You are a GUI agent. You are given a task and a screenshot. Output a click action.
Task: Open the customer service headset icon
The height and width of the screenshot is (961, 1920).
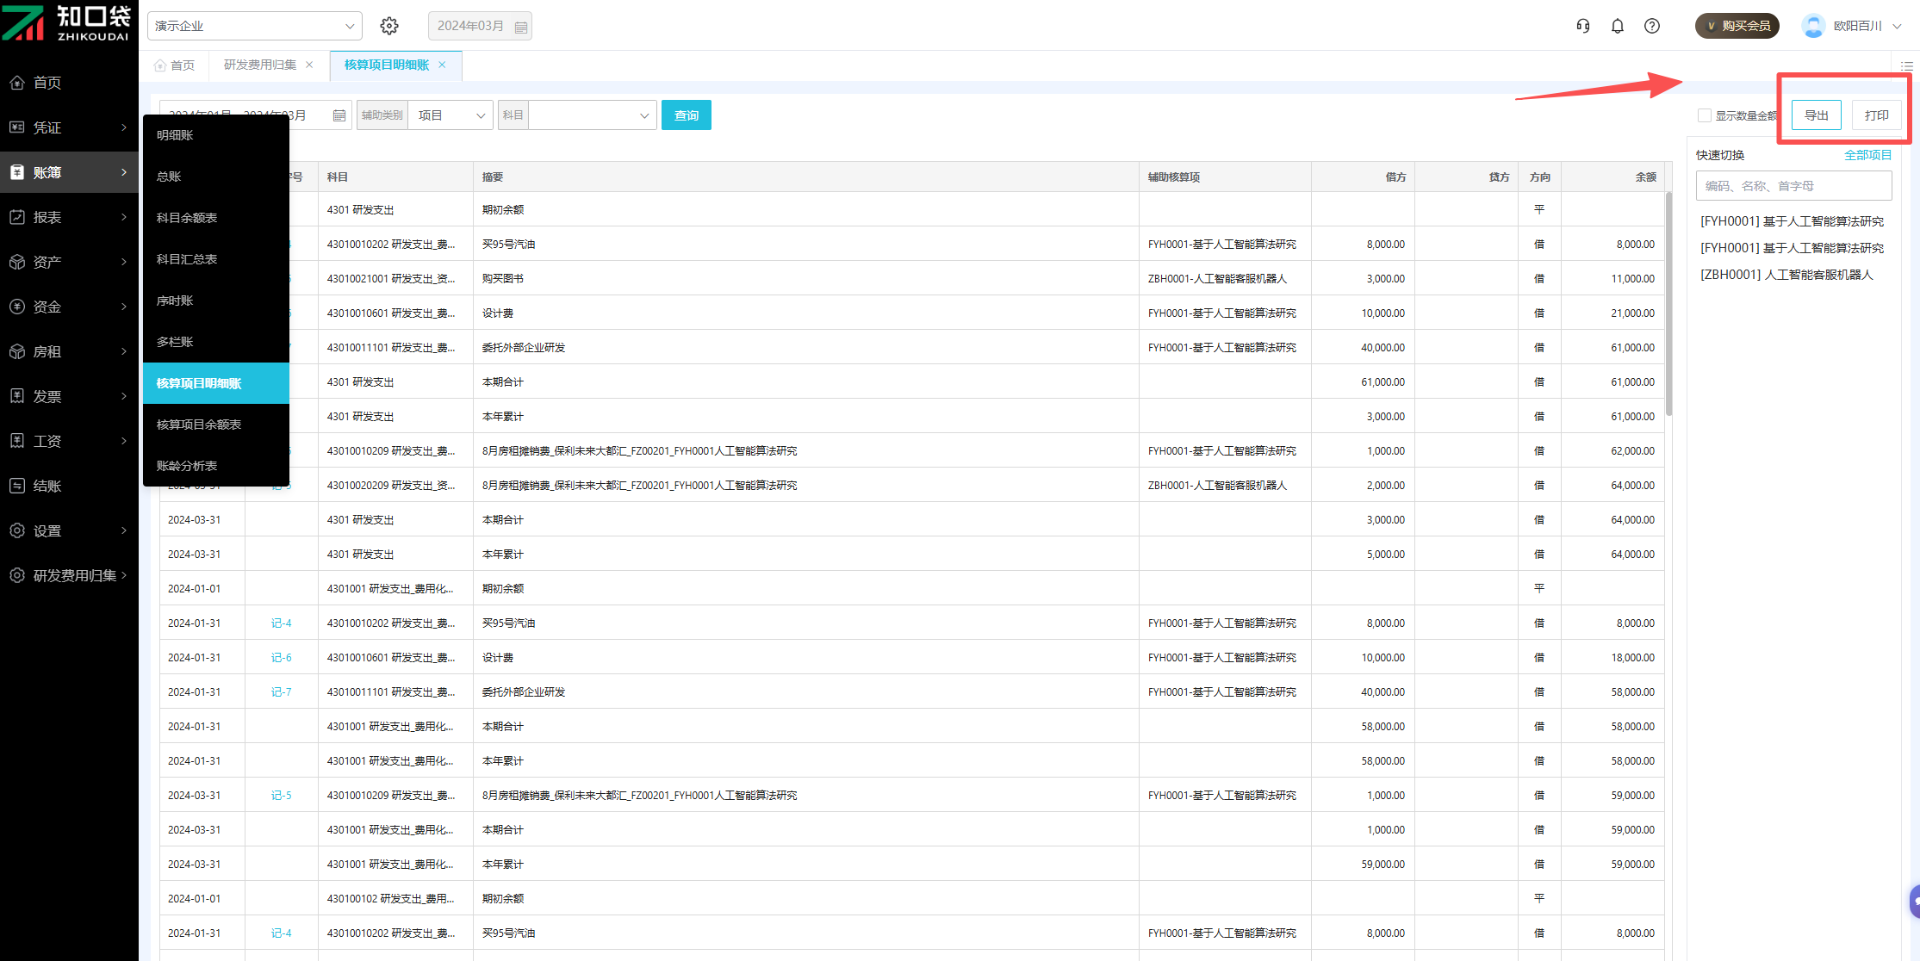point(1583,26)
